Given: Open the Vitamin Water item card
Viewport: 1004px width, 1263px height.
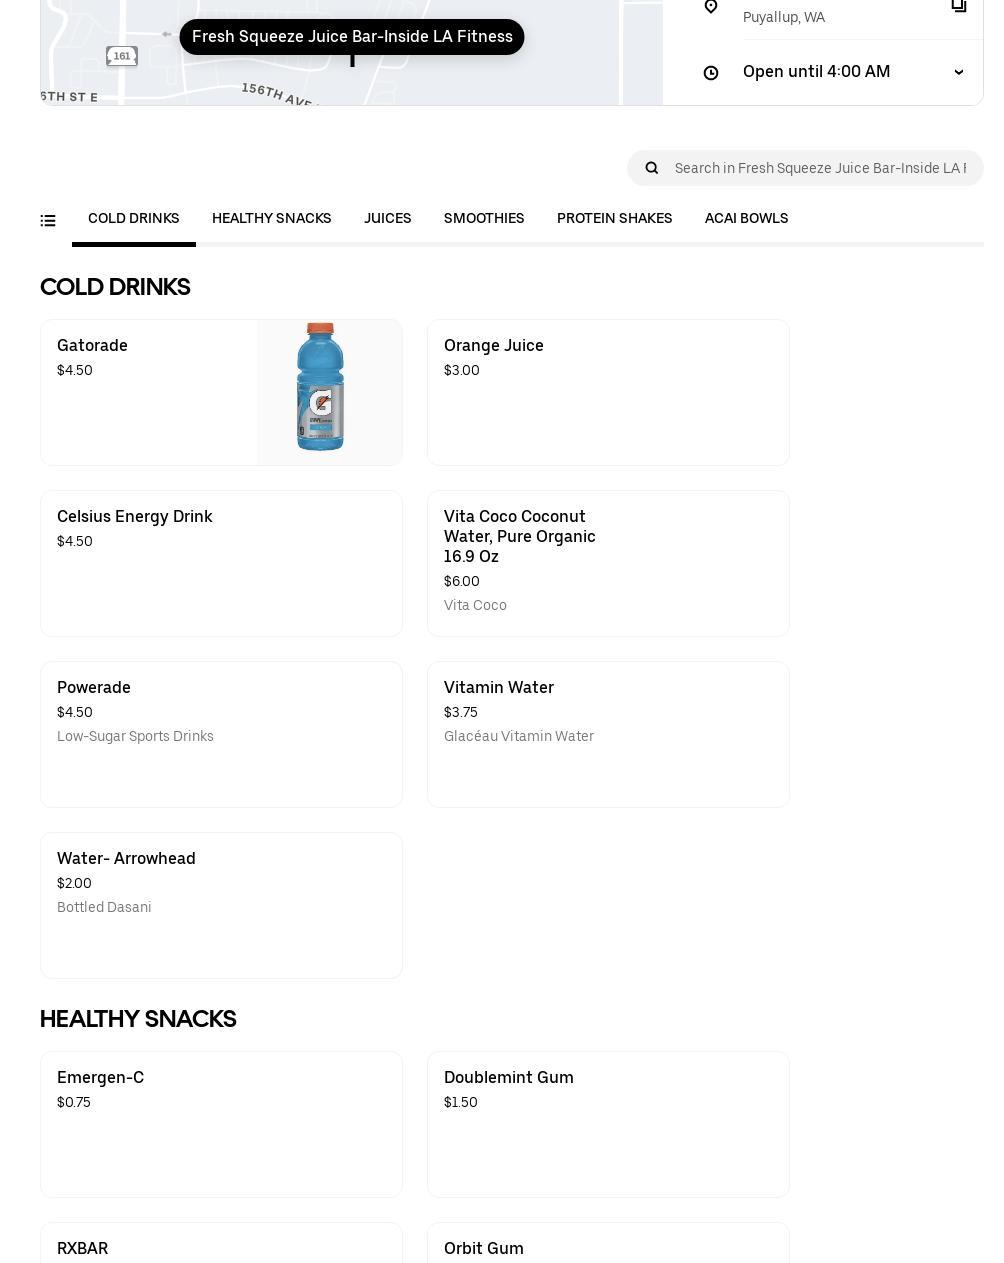Looking at the screenshot, I should coord(608,734).
